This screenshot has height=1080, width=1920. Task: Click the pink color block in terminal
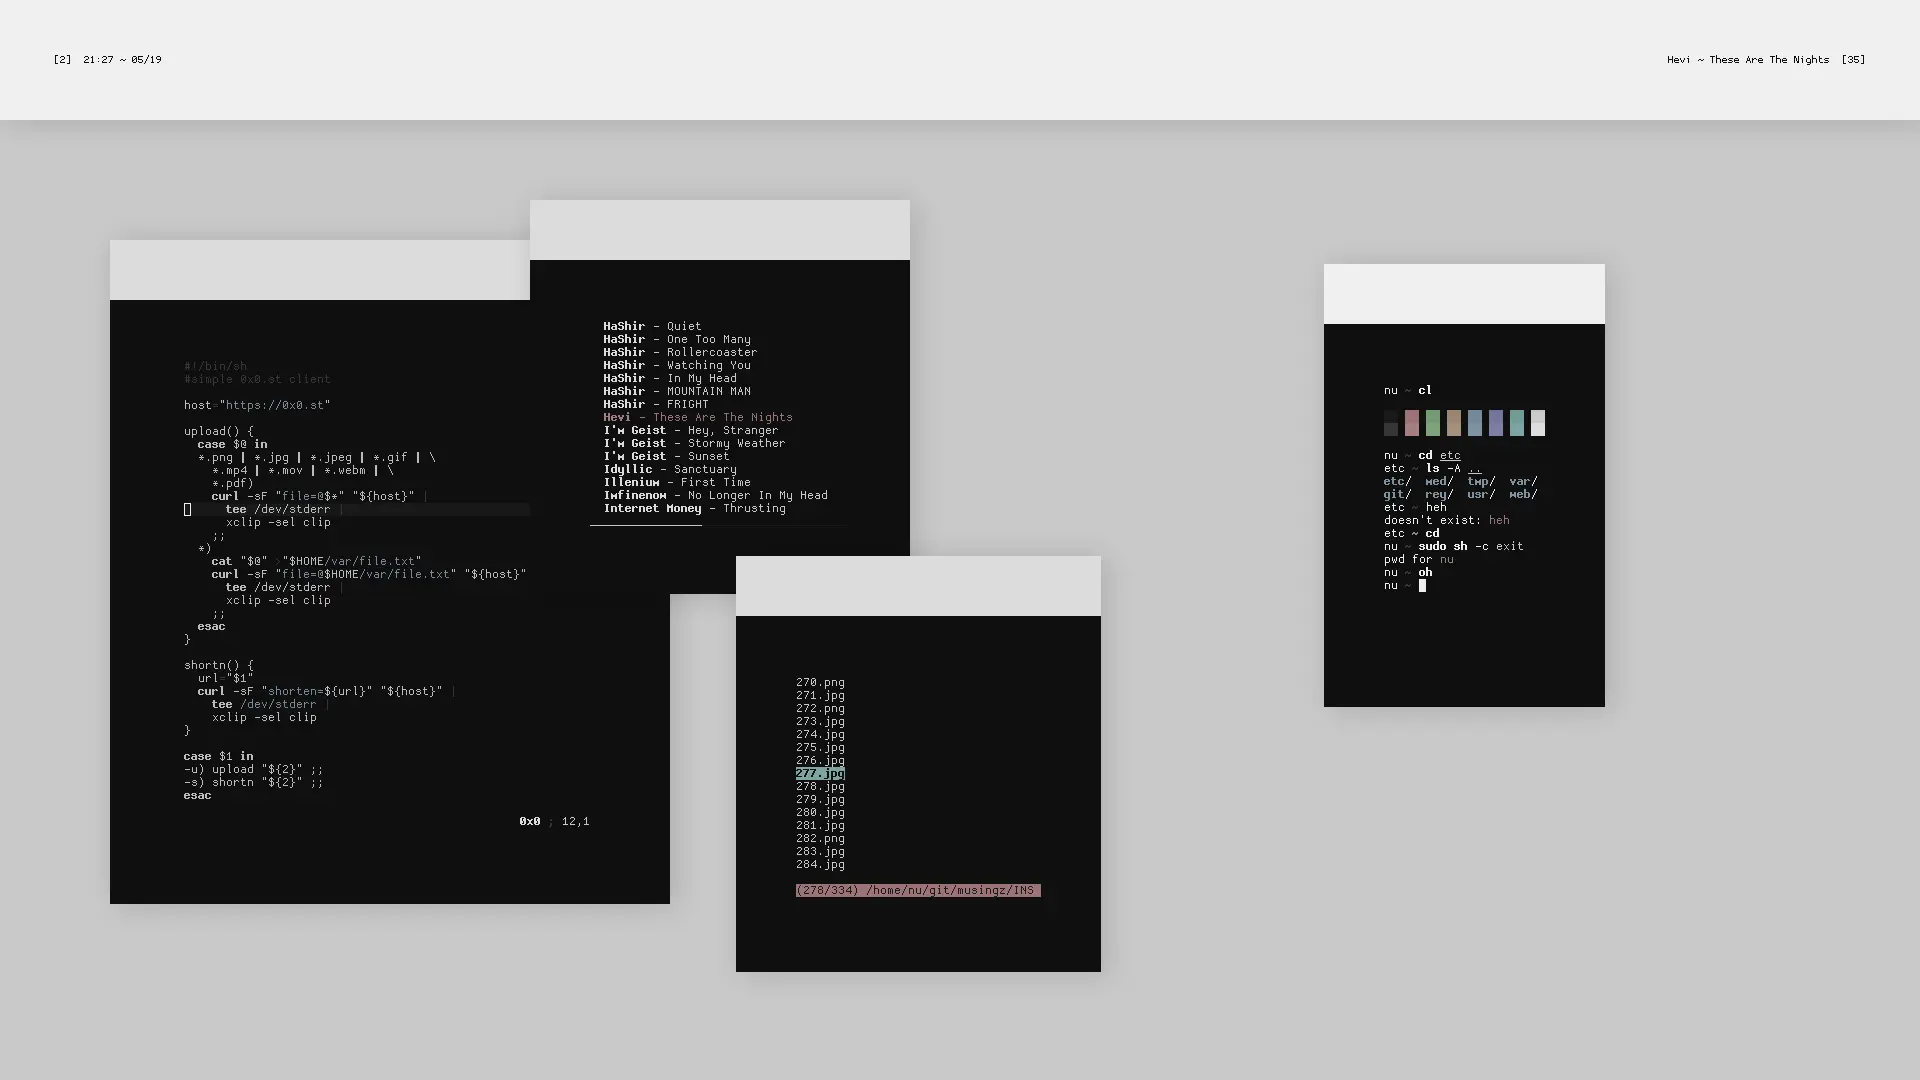coord(1411,423)
